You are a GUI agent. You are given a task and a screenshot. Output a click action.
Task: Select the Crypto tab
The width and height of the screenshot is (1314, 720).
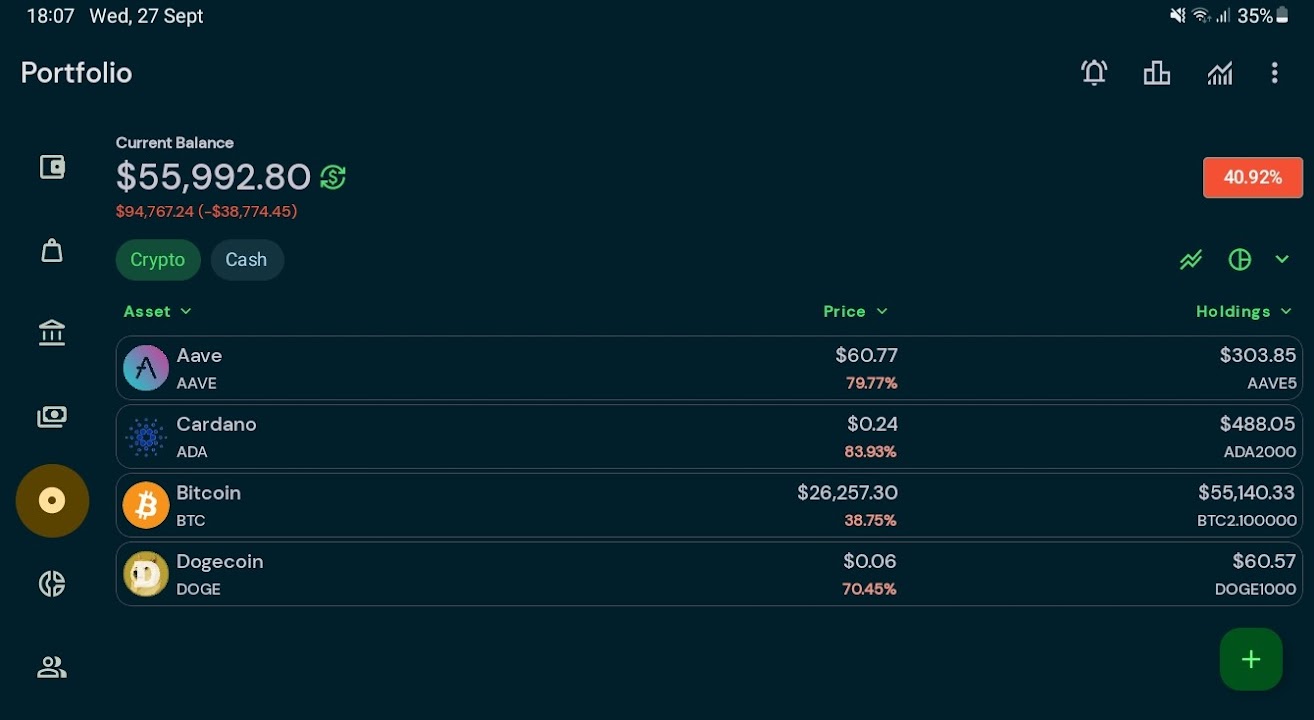coord(158,260)
